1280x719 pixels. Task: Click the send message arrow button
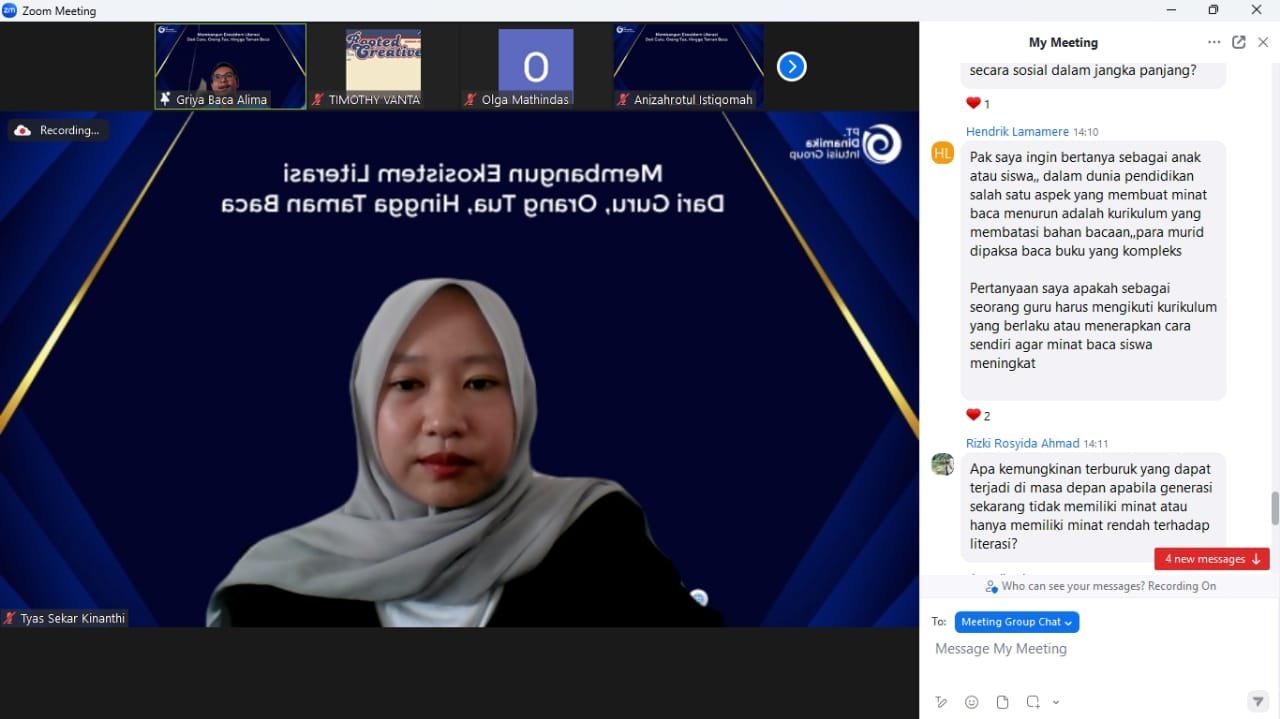pyautogui.click(x=1257, y=702)
